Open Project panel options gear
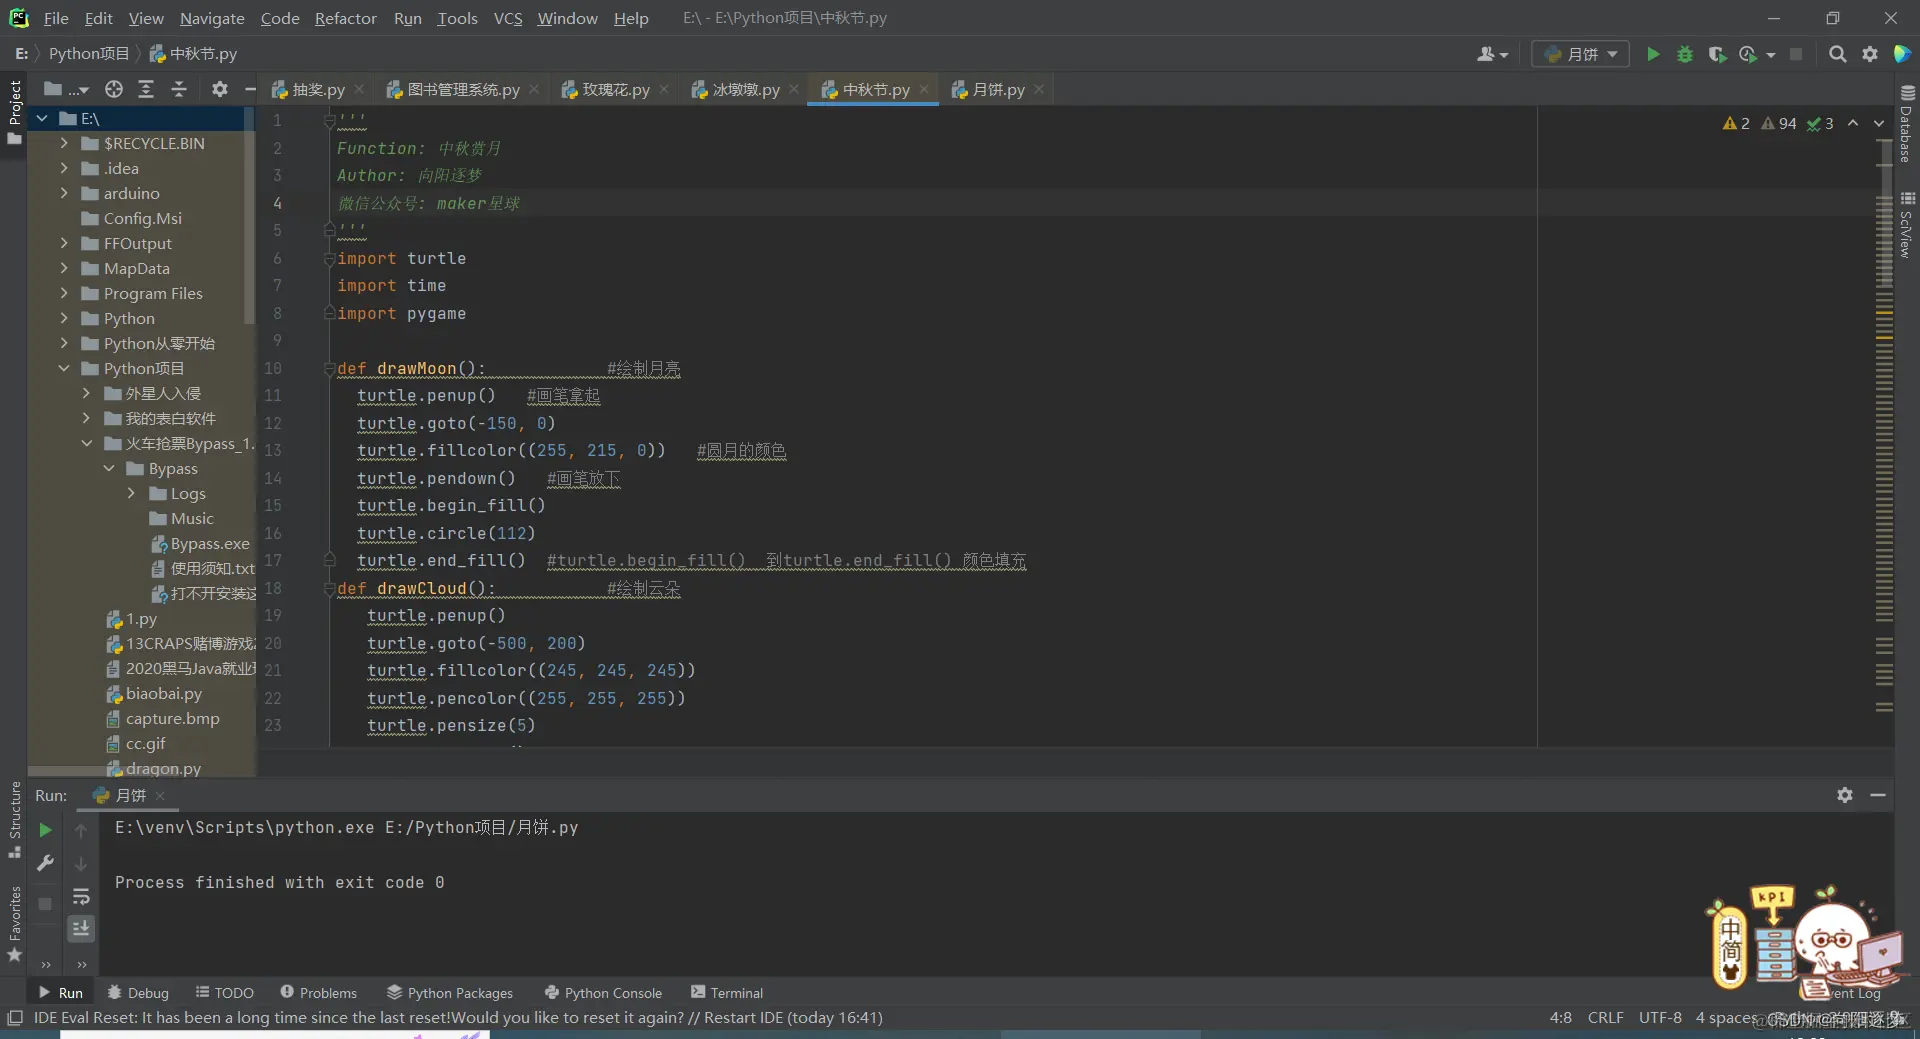Image resolution: width=1920 pixels, height=1039 pixels. click(x=220, y=89)
